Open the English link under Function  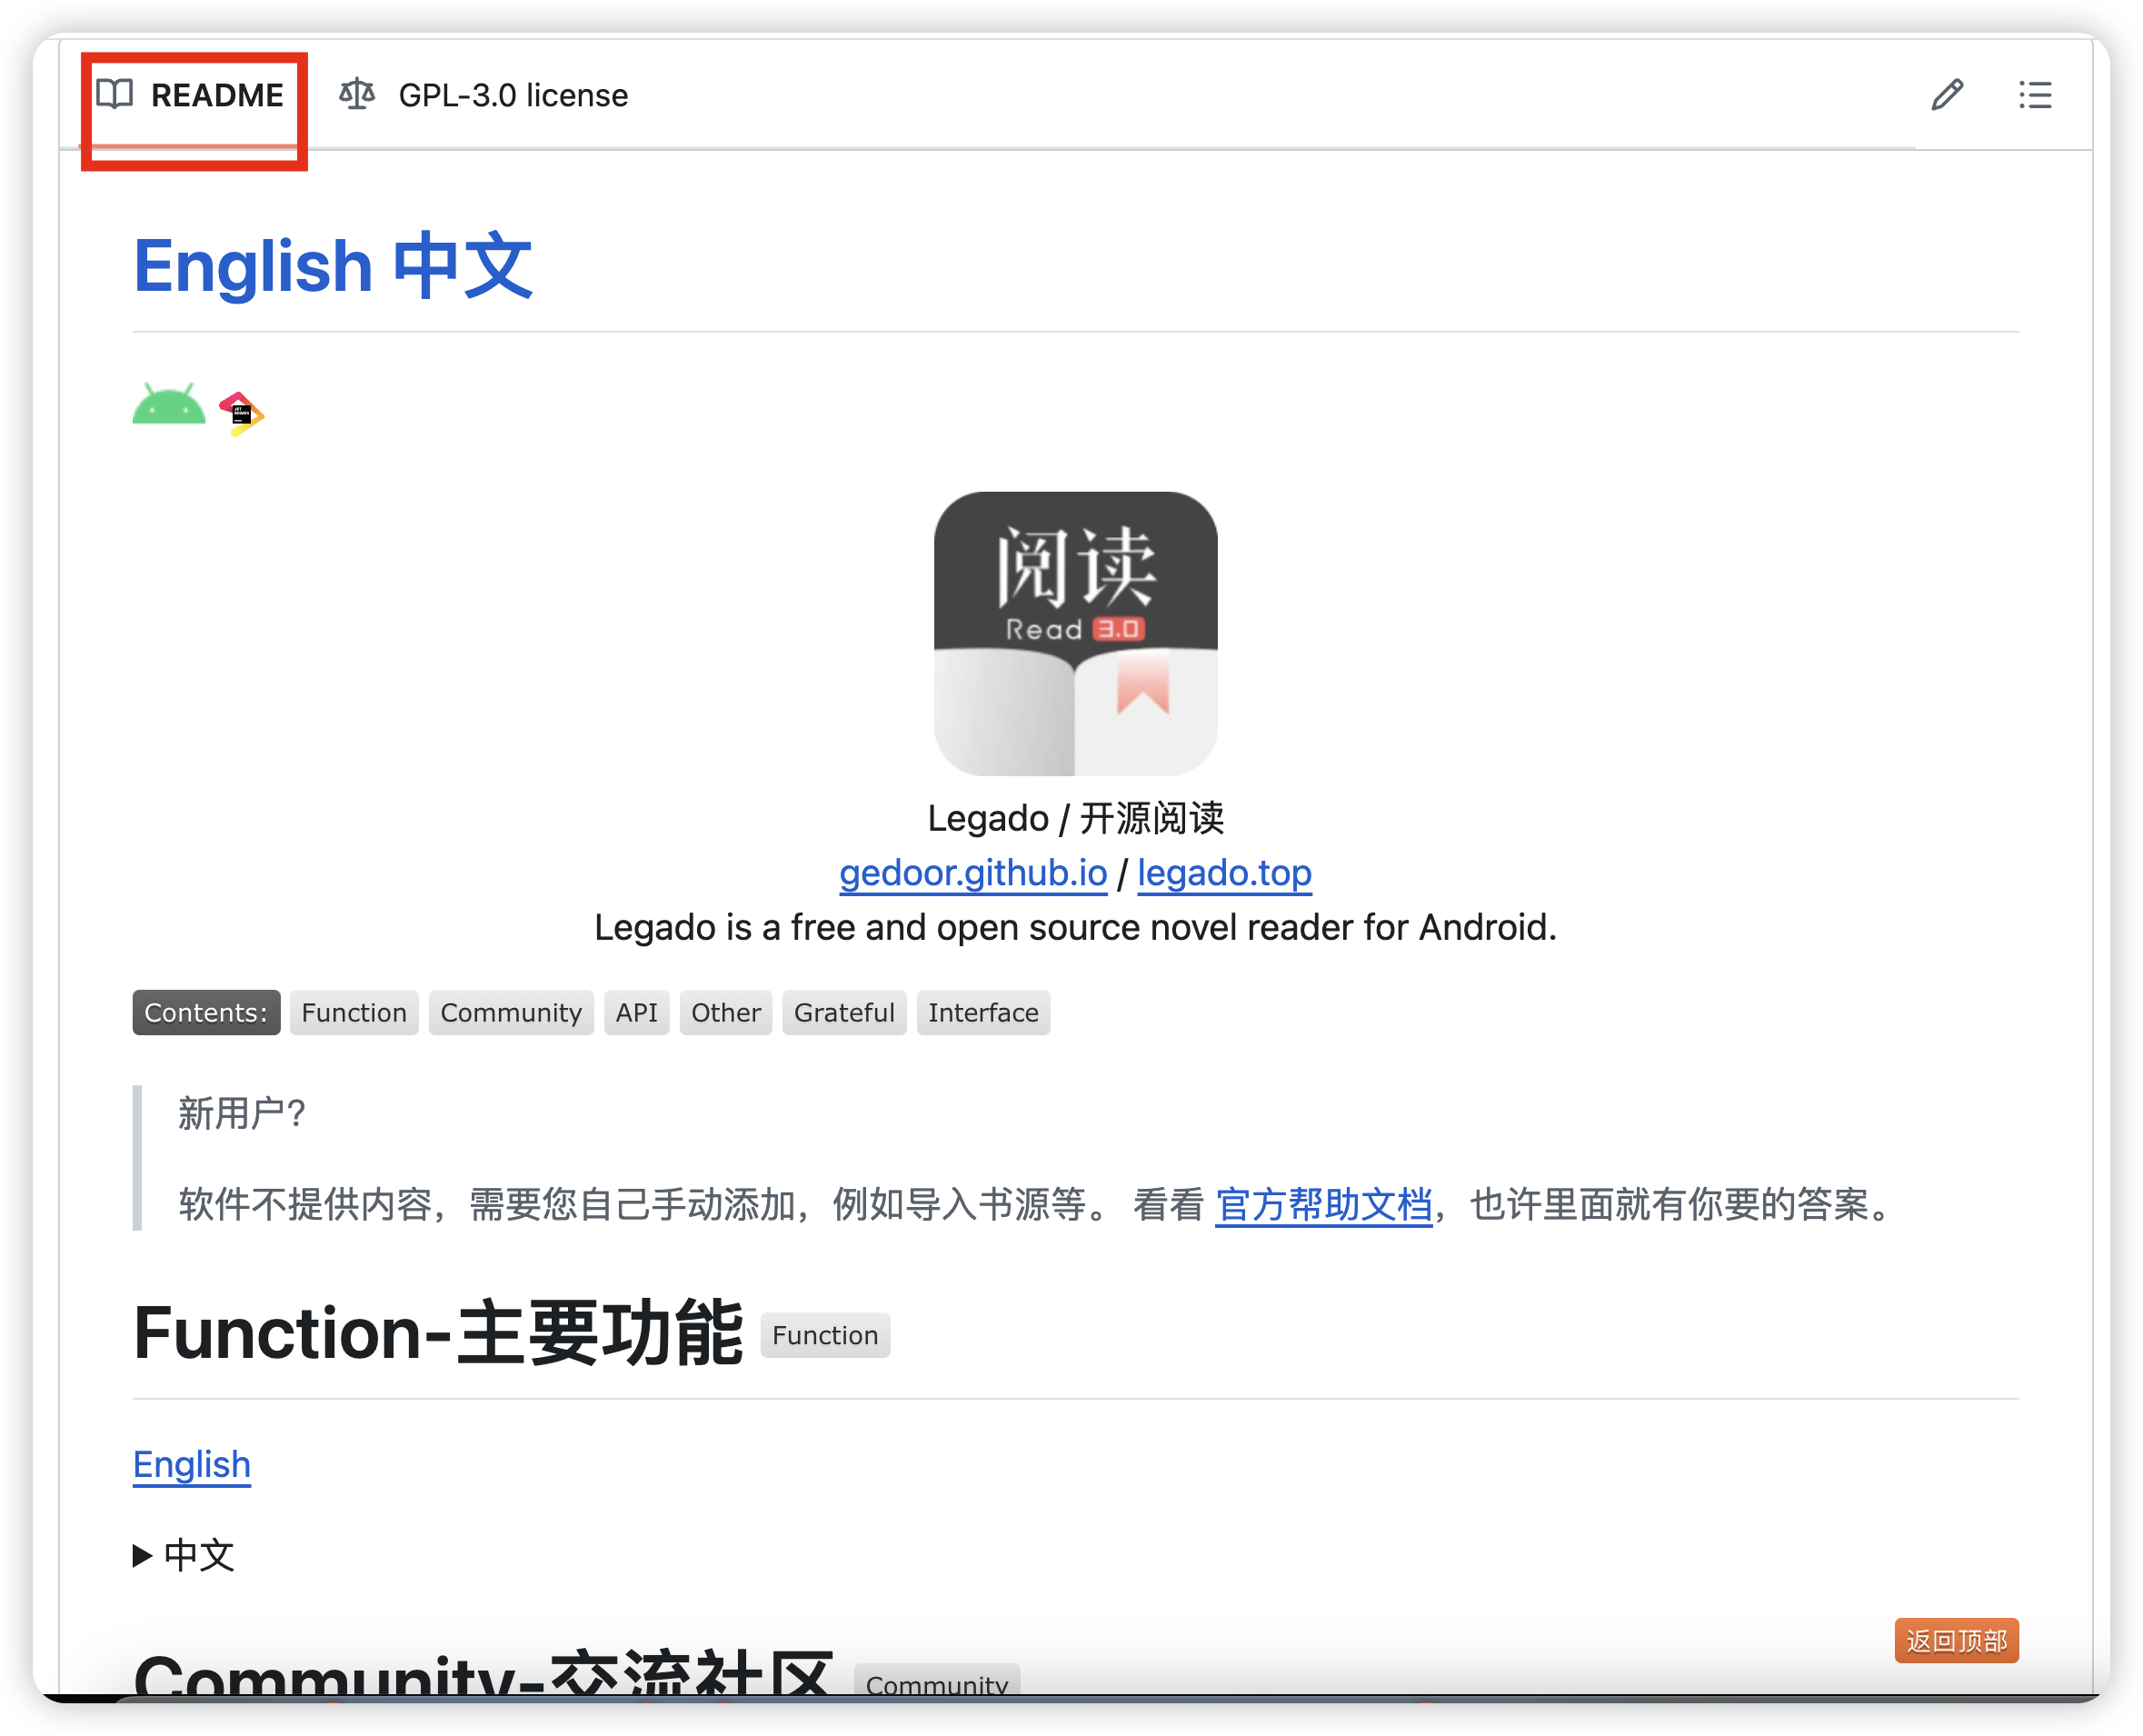point(192,1464)
